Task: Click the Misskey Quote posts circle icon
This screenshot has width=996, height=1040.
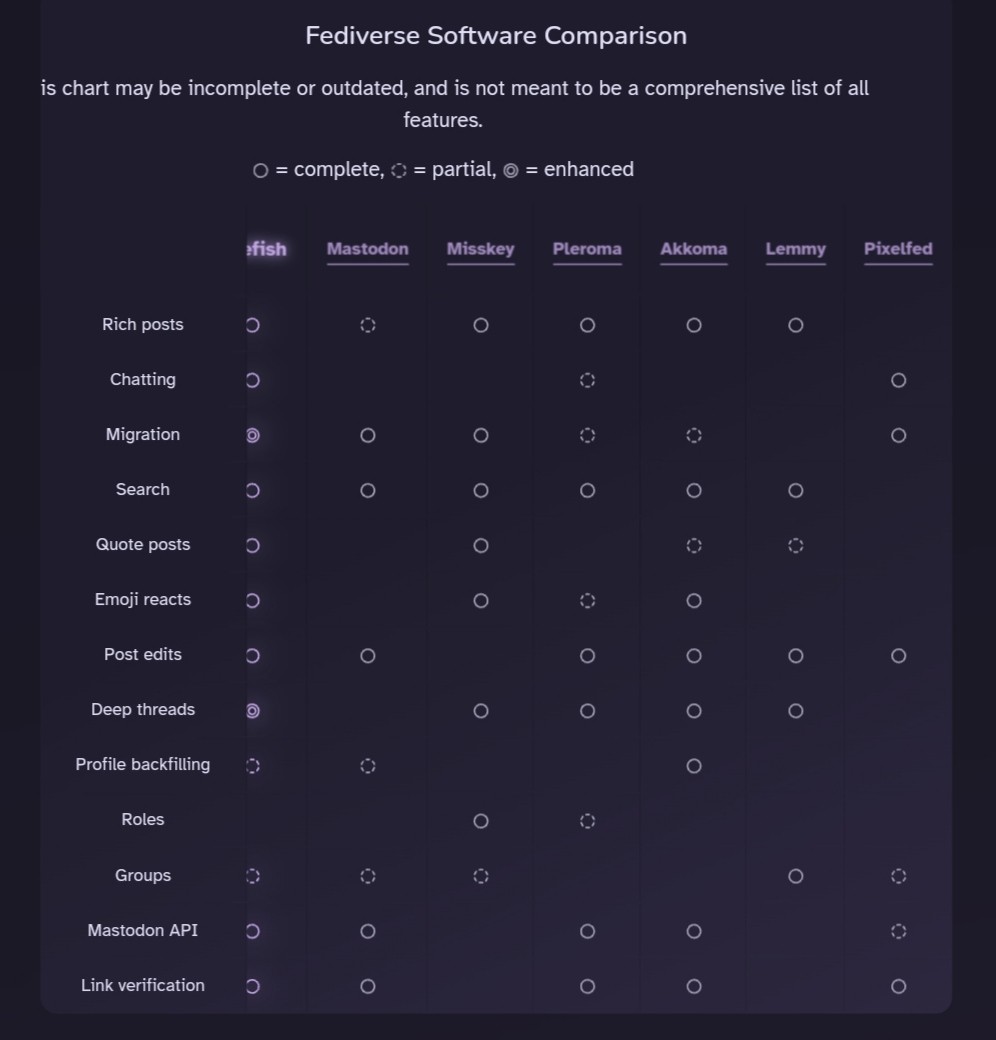Action: (481, 545)
